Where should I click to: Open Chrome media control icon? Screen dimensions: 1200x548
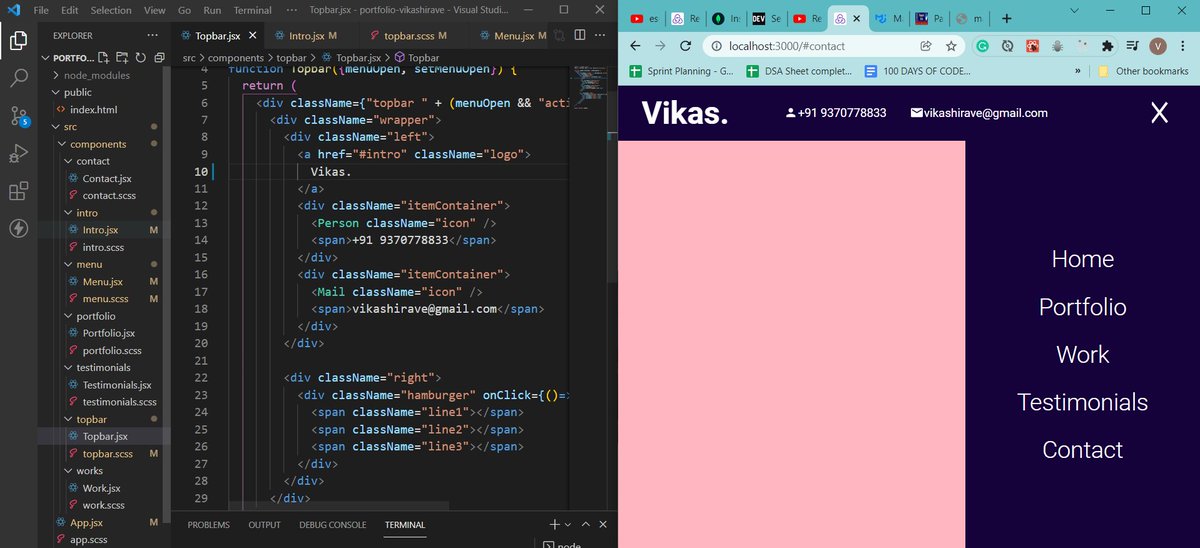click(1132, 46)
